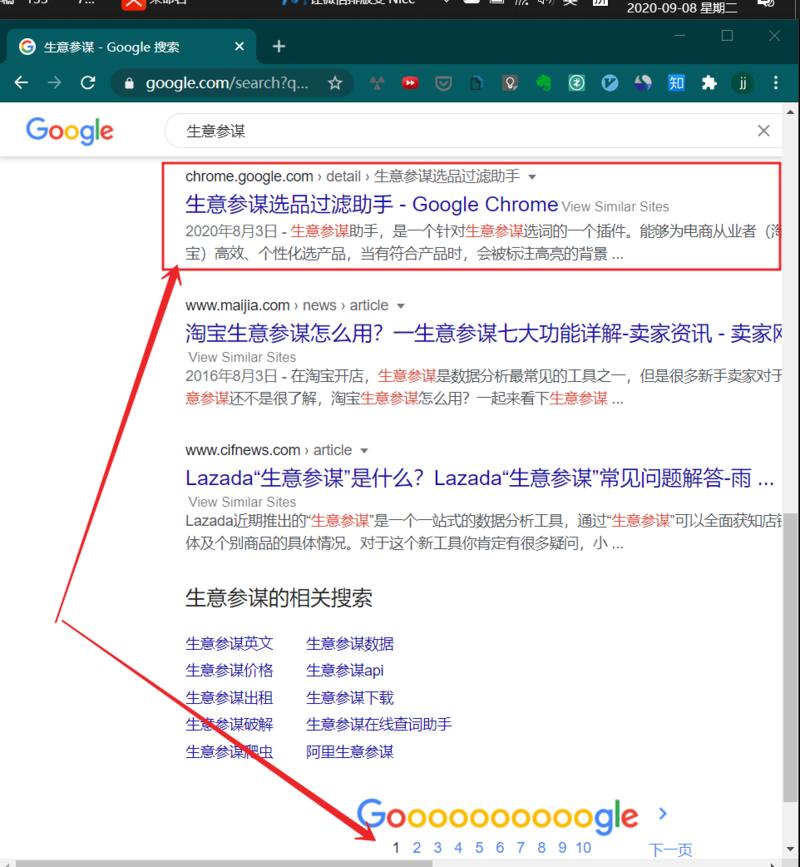Open the www.cifnews.com result dropdown arrow
This screenshot has width=800, height=867.
(364, 450)
